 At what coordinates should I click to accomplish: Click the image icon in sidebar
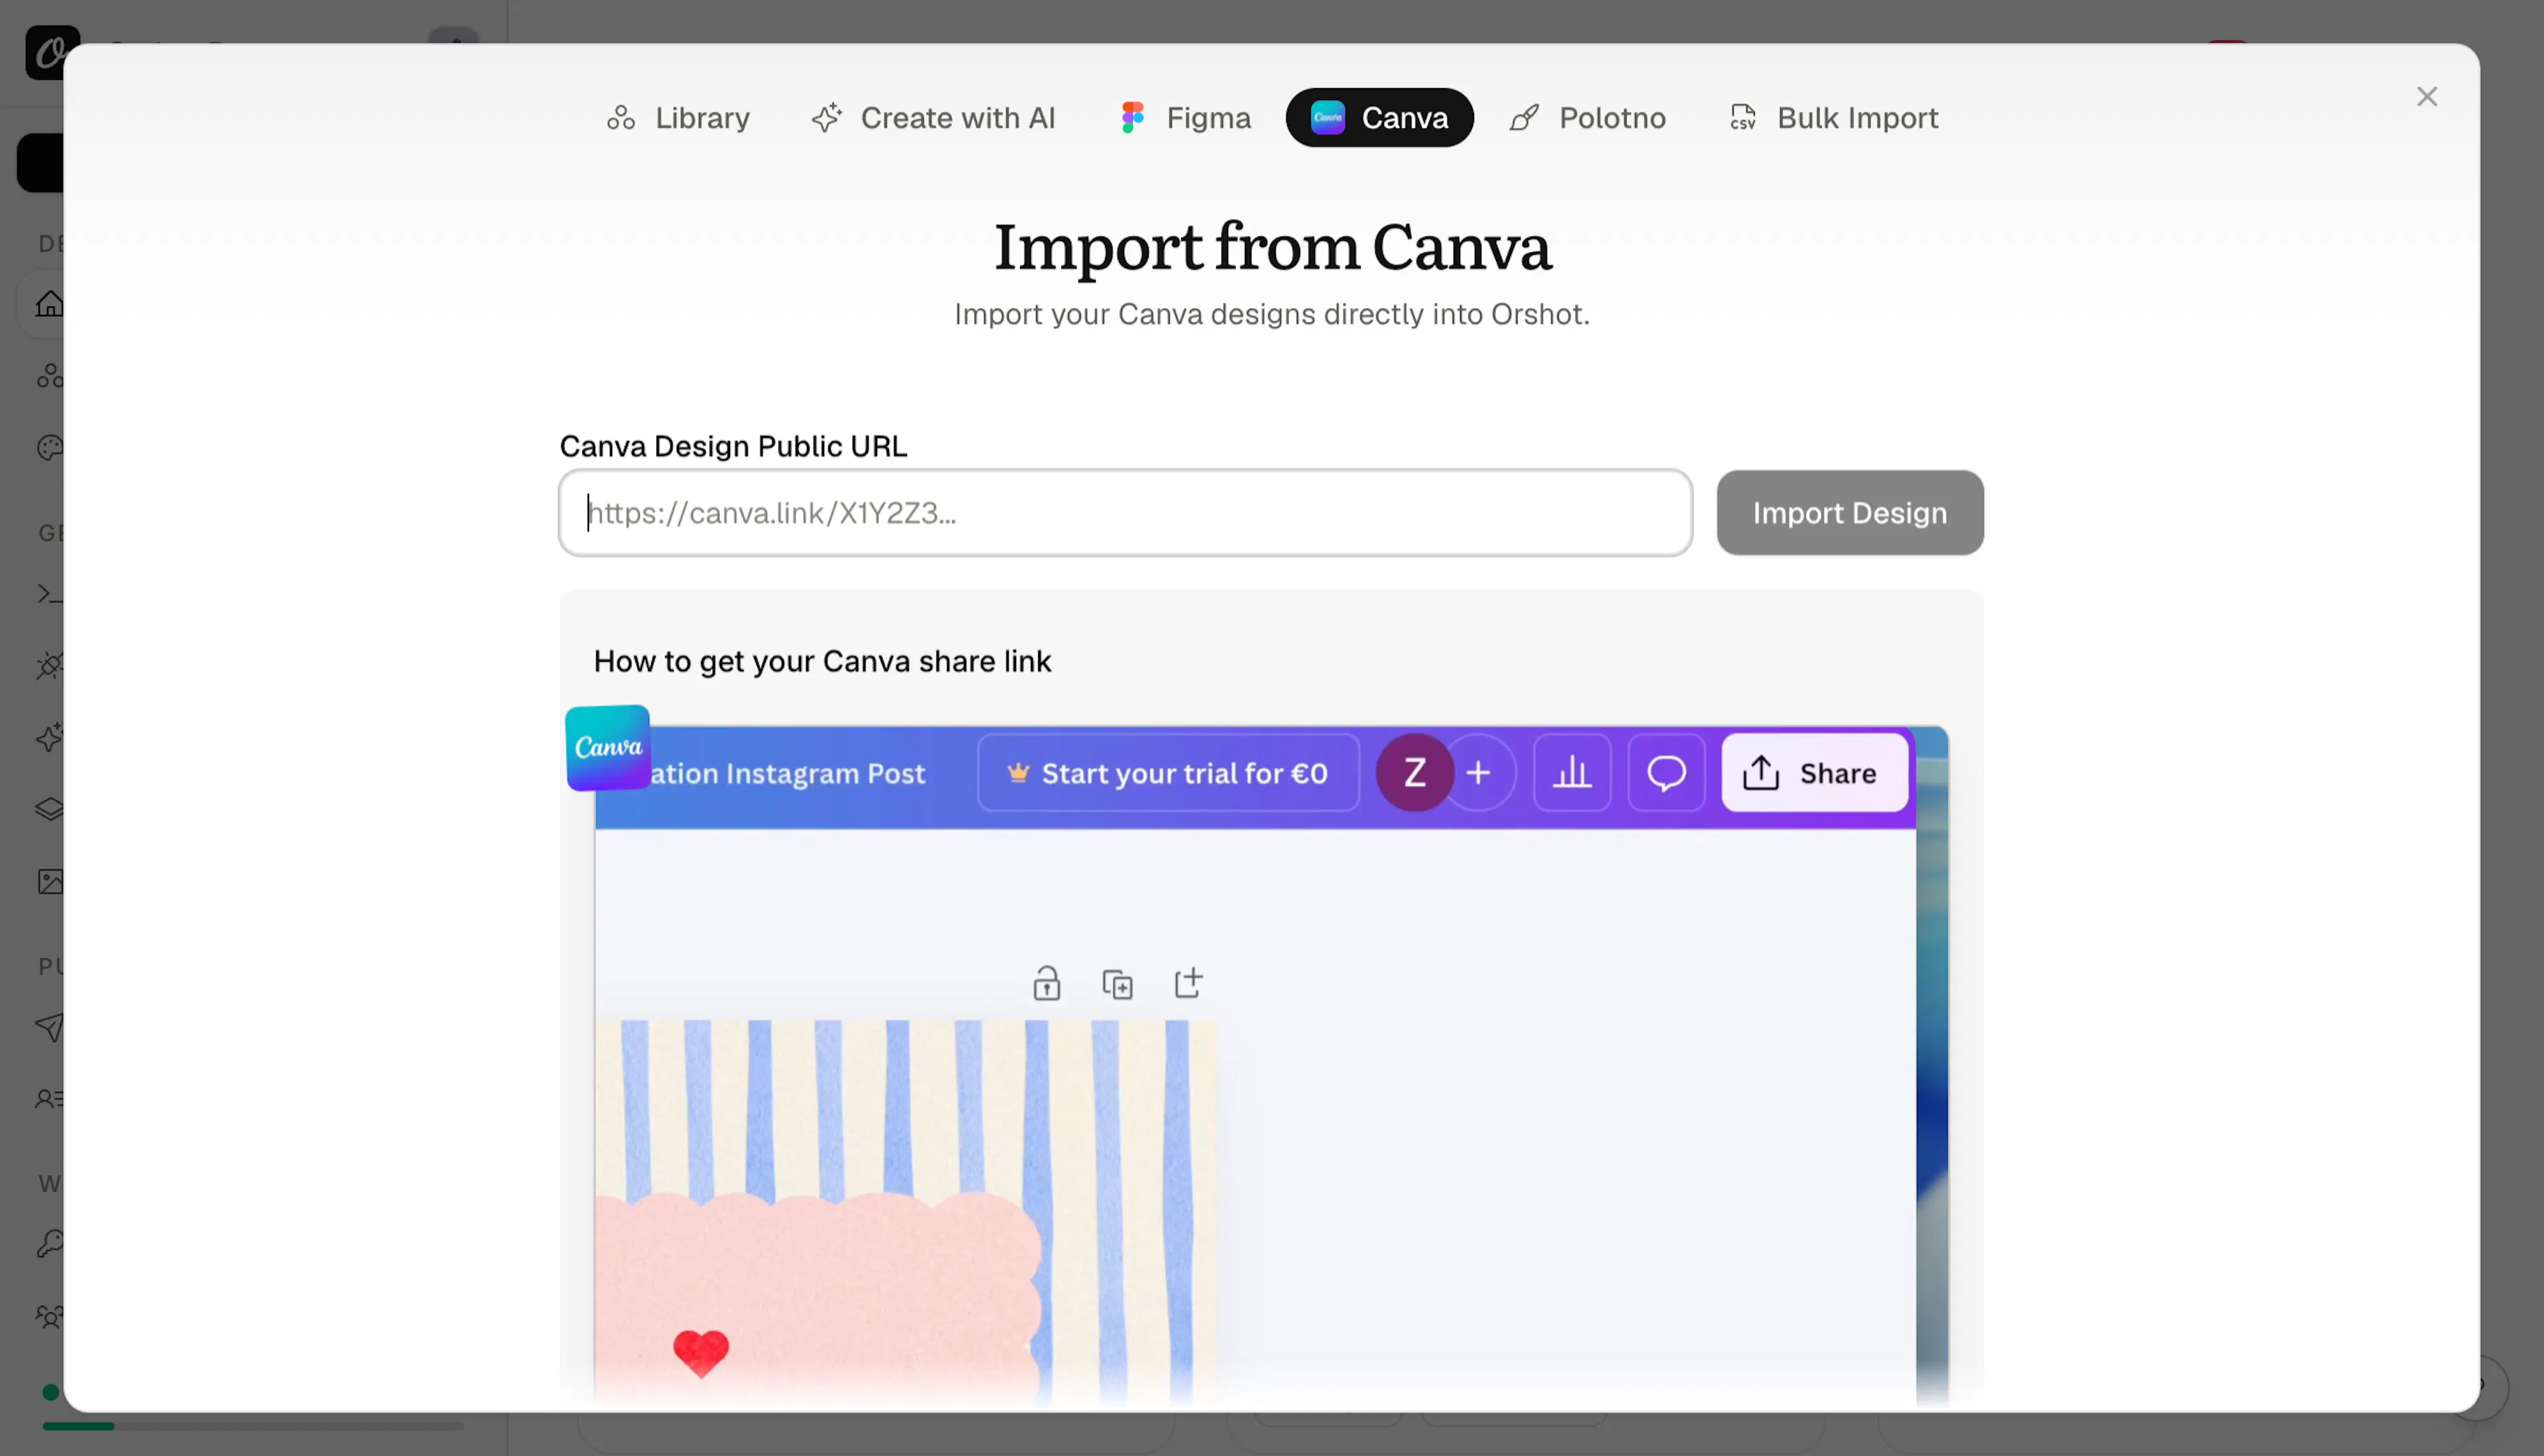49,881
